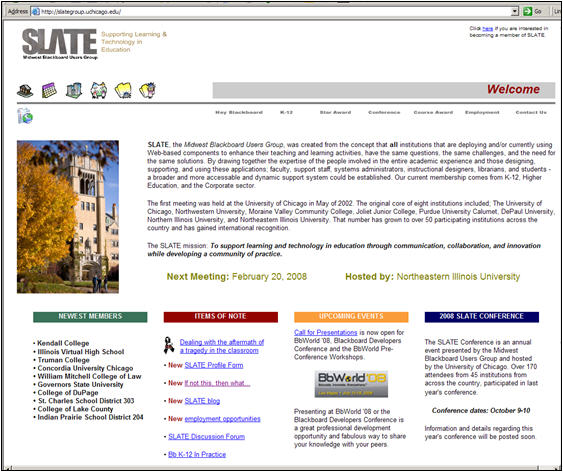This screenshot has width=563, height=472.
Task: Click the Address label in toolbar
Action: (x=18, y=11)
